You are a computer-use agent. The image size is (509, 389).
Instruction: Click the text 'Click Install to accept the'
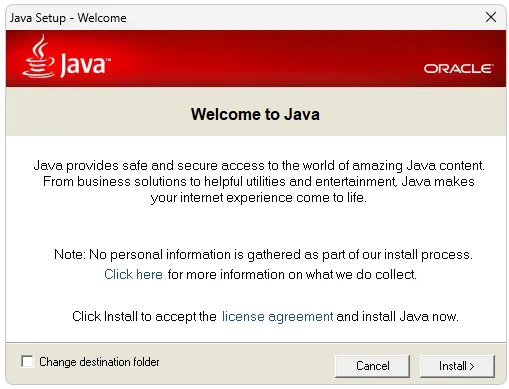(144, 316)
